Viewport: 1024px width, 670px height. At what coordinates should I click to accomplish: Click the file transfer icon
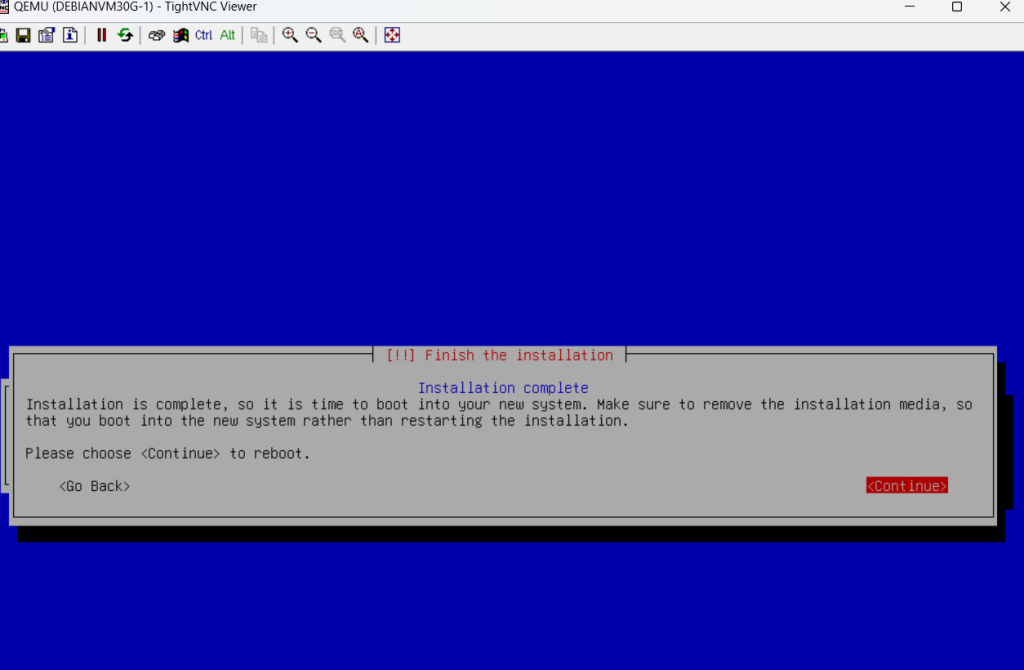click(x=259, y=35)
